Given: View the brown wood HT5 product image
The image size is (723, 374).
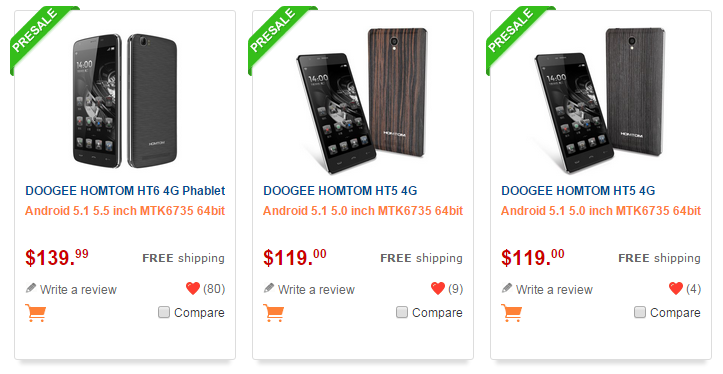Looking at the screenshot, I should [363, 101].
